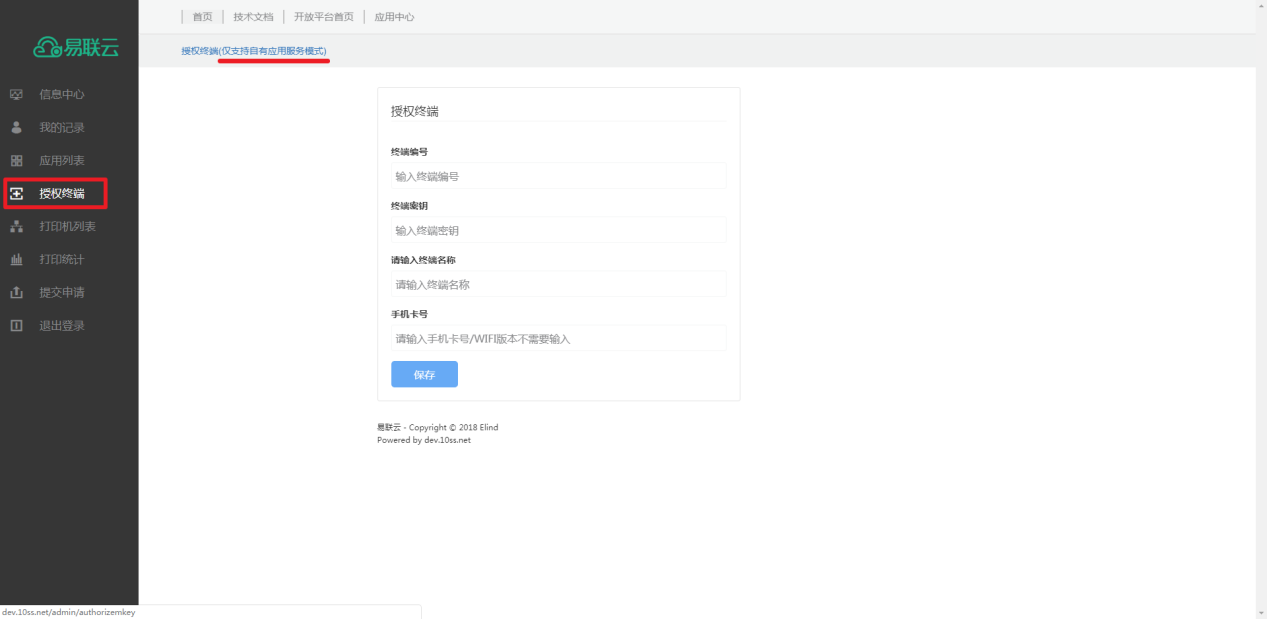This screenshot has width=1267, height=619.
Task: Open 打印统计 in the sidebar
Action: 62,260
